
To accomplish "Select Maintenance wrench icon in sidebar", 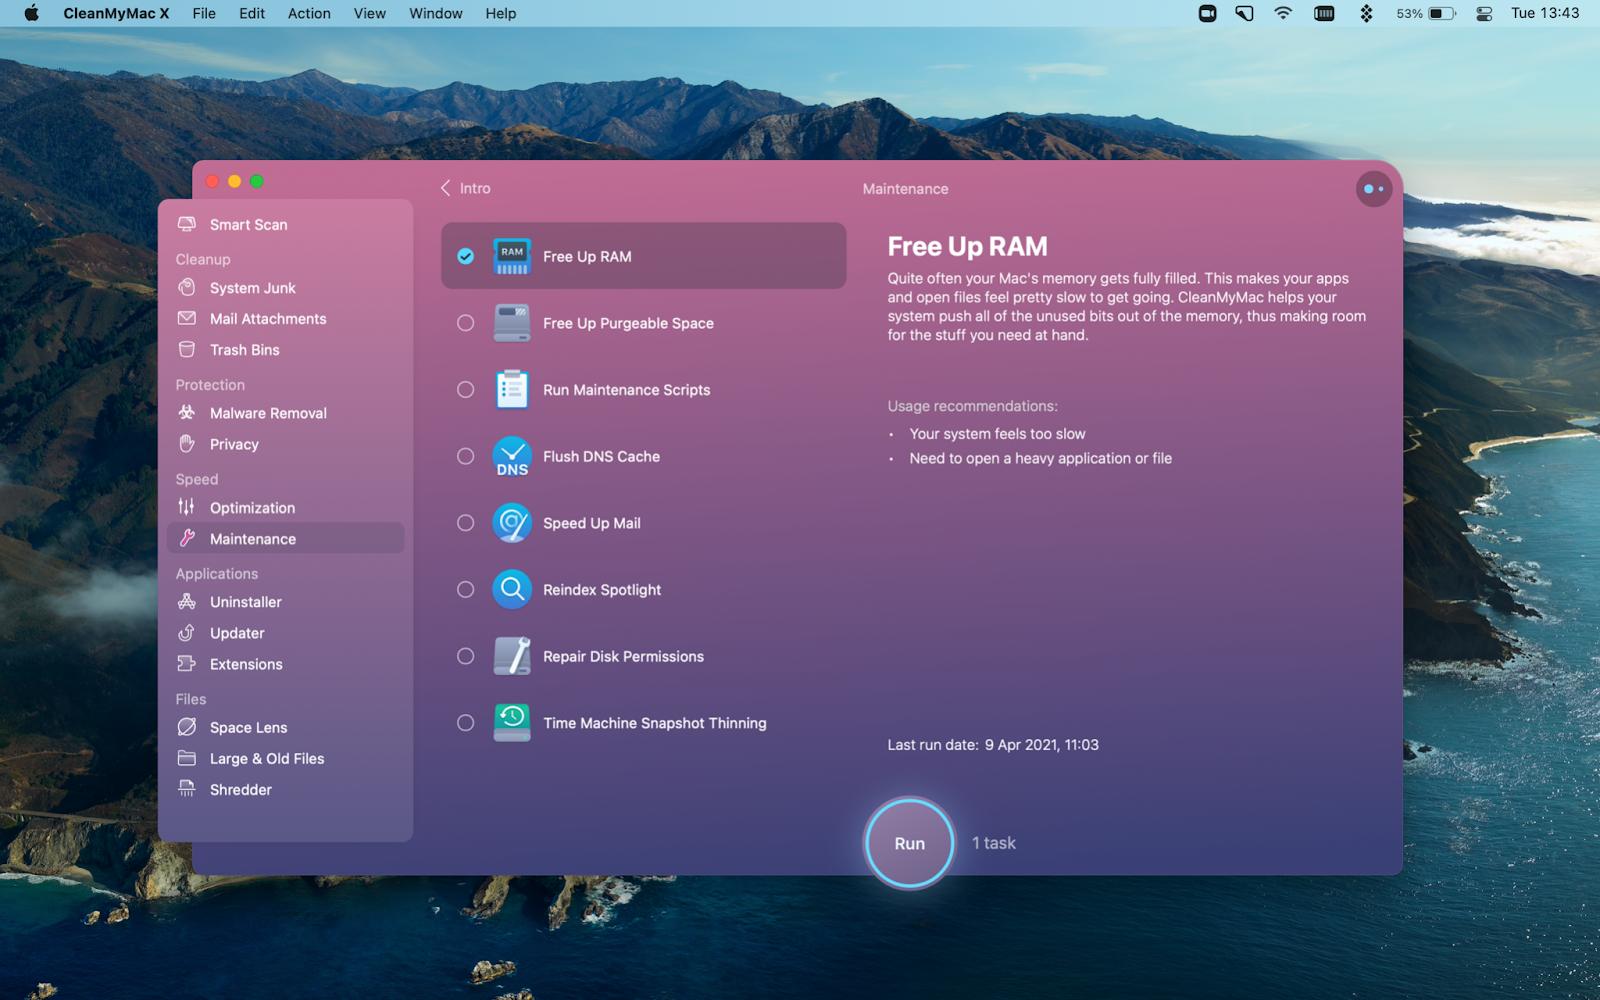I will tap(187, 538).
